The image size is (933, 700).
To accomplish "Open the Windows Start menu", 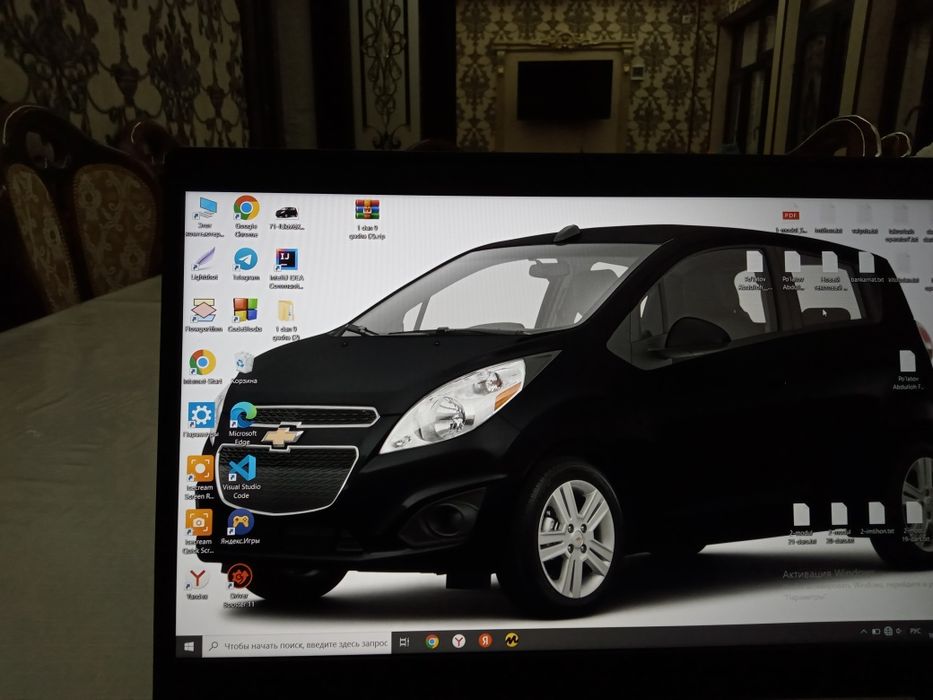I will click(x=189, y=646).
